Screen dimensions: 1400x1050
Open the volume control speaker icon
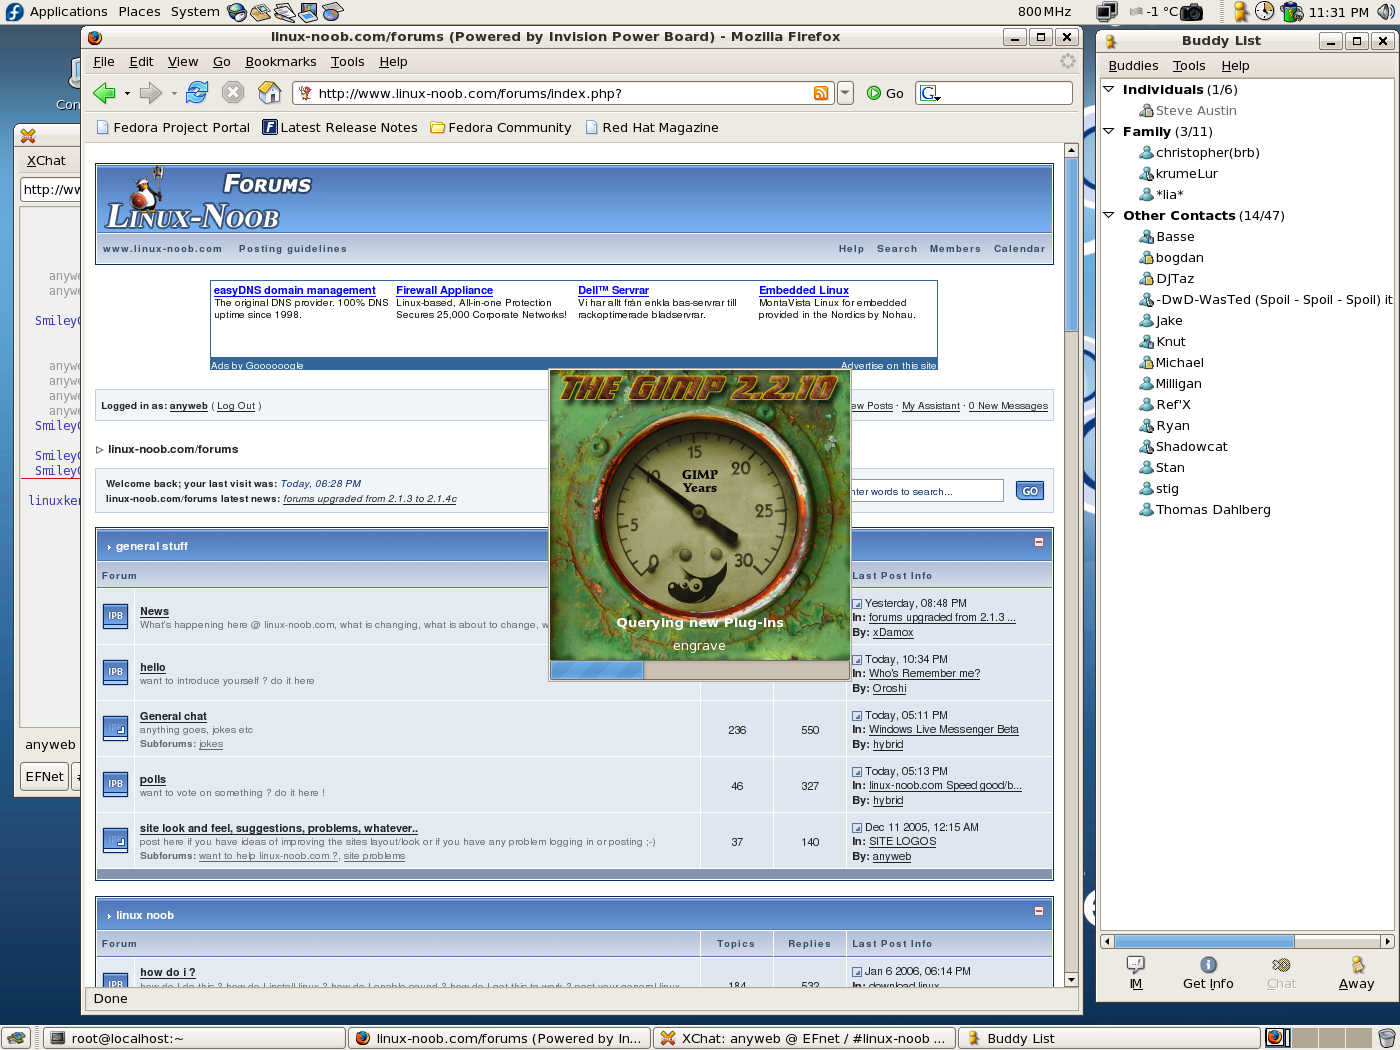[1385, 12]
